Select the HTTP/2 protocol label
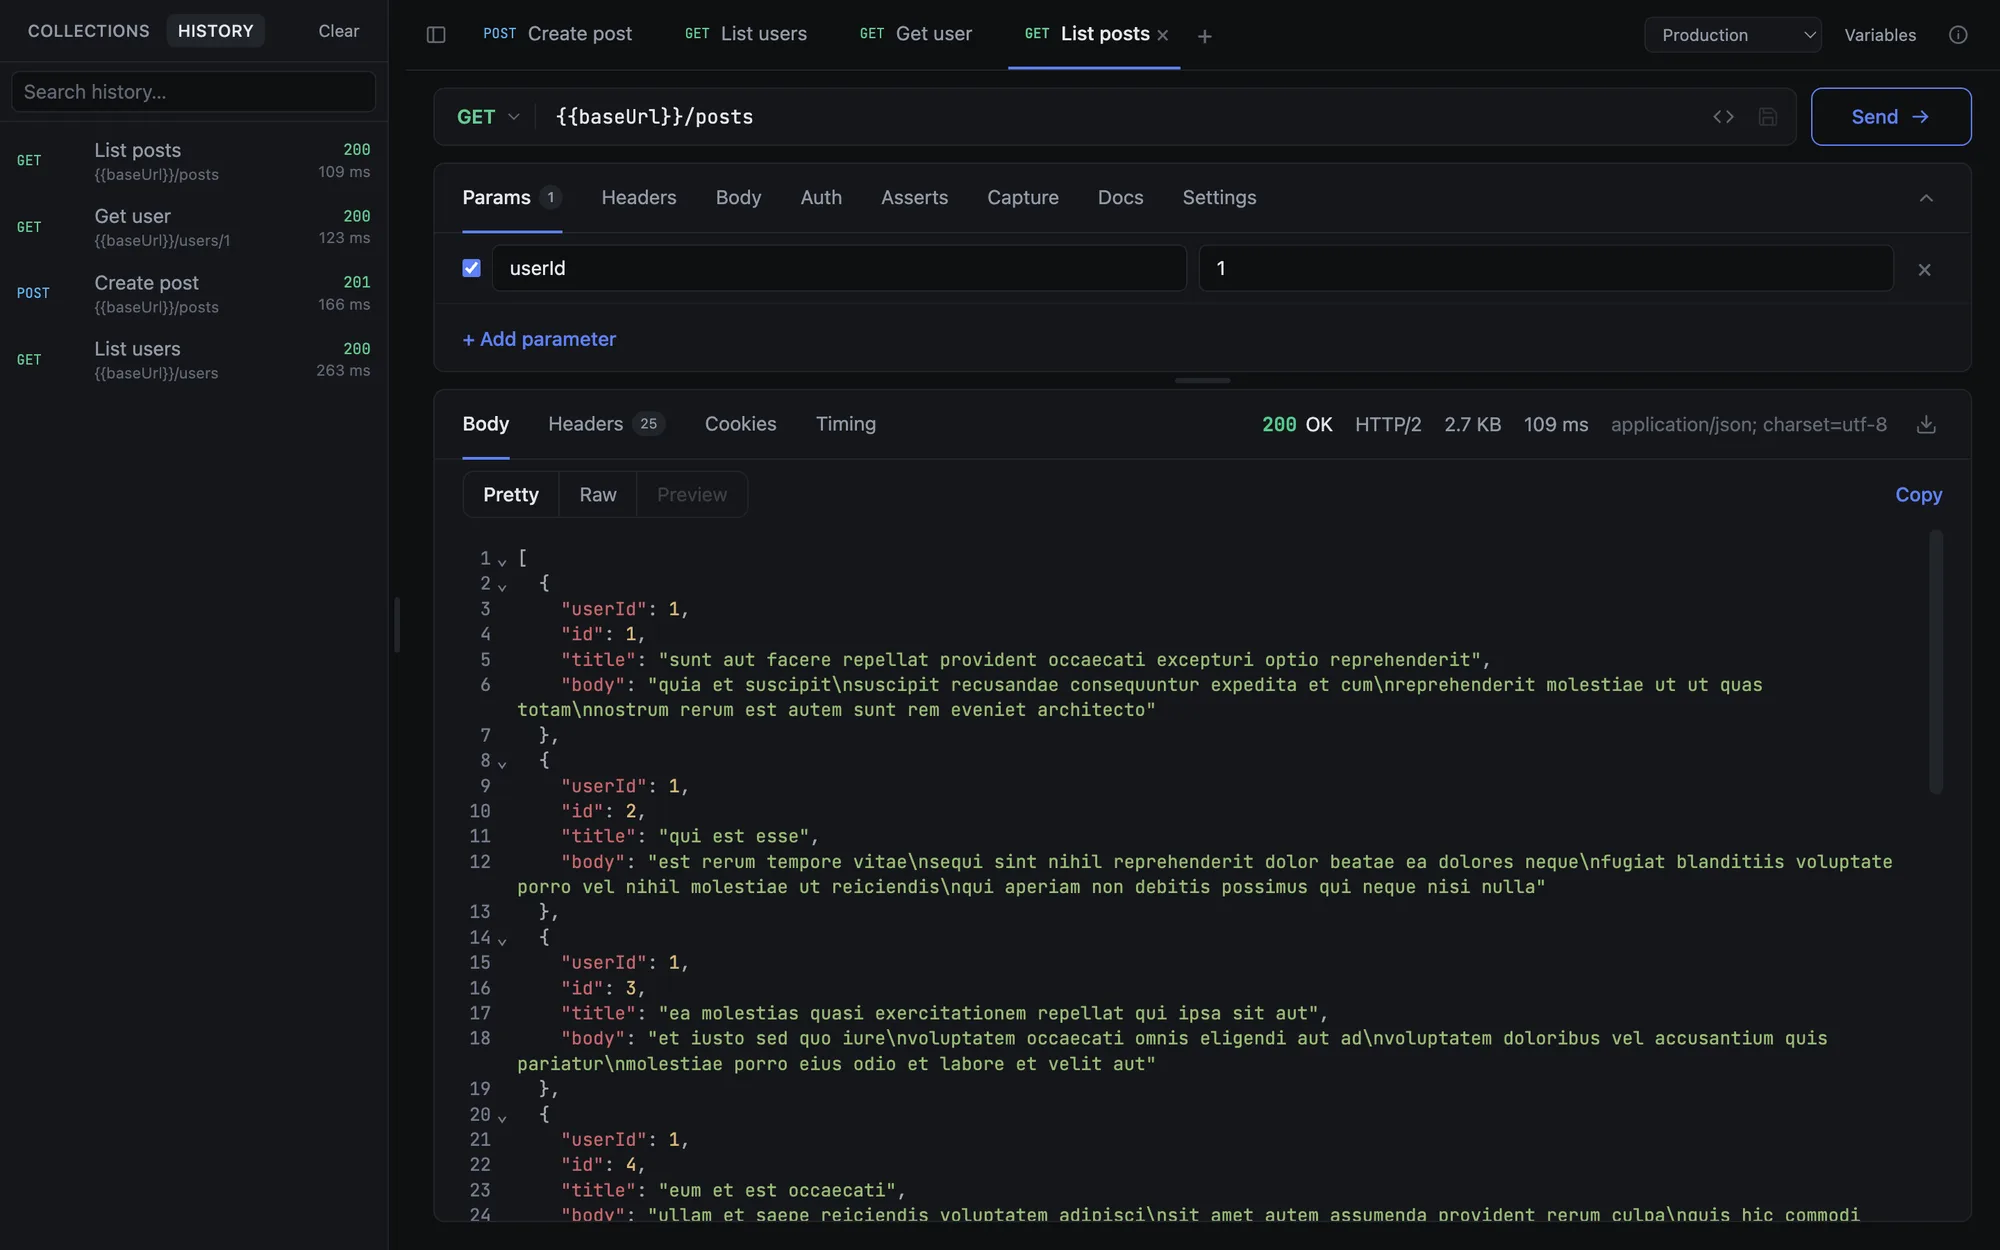This screenshot has width=2000, height=1250. point(1388,425)
